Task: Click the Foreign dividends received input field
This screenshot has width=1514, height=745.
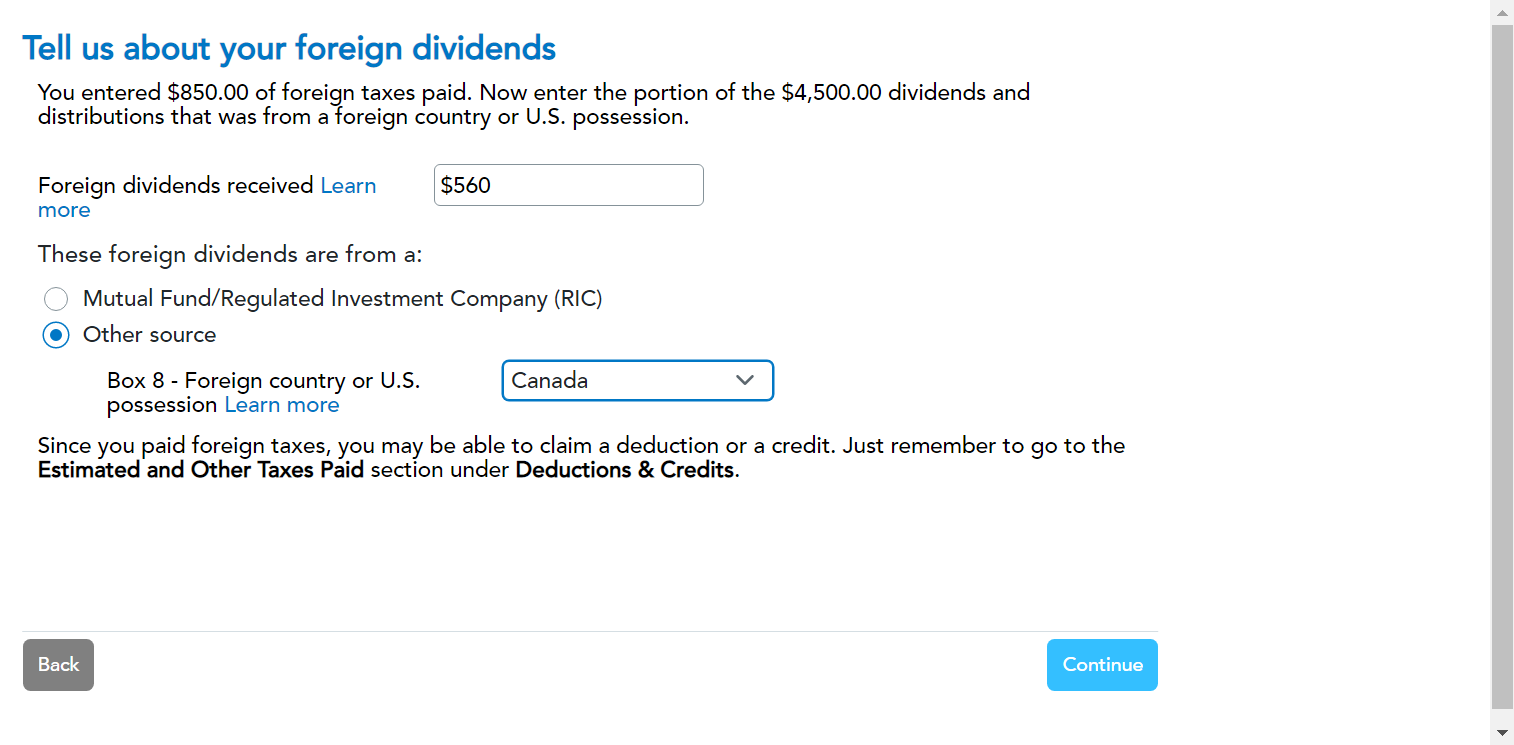Action: coord(568,185)
